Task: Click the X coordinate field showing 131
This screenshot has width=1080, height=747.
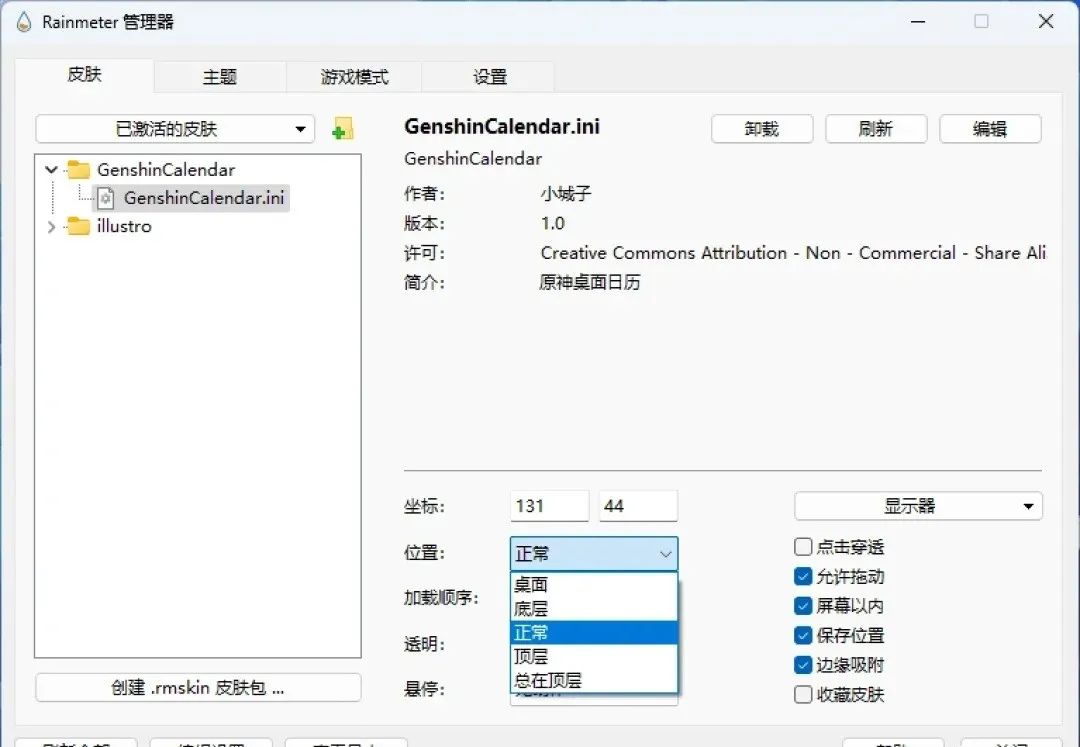Action: (550, 506)
